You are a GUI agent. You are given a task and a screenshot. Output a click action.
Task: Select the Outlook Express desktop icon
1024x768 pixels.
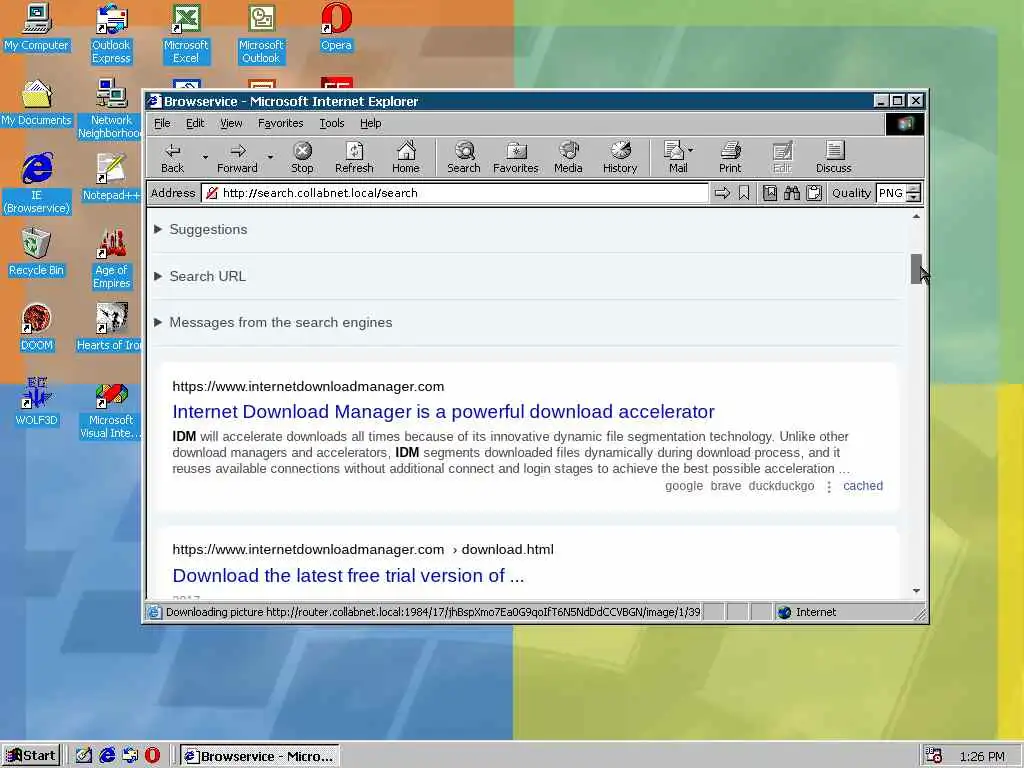point(111,34)
